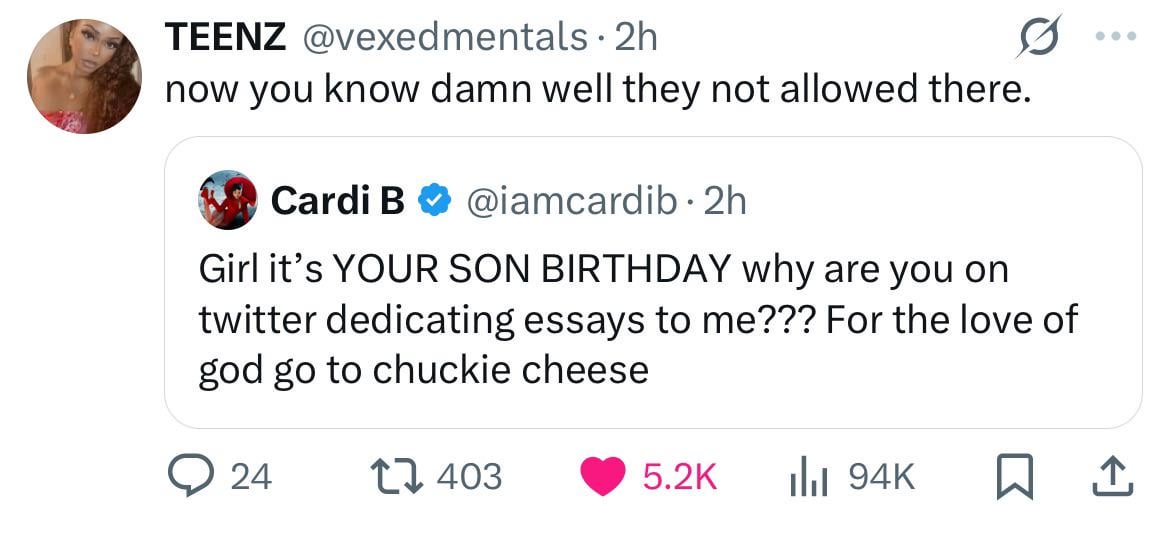This screenshot has height=539, width=1170.
Task: Open Cardi B's small avatar
Action: pyautogui.click(x=229, y=200)
